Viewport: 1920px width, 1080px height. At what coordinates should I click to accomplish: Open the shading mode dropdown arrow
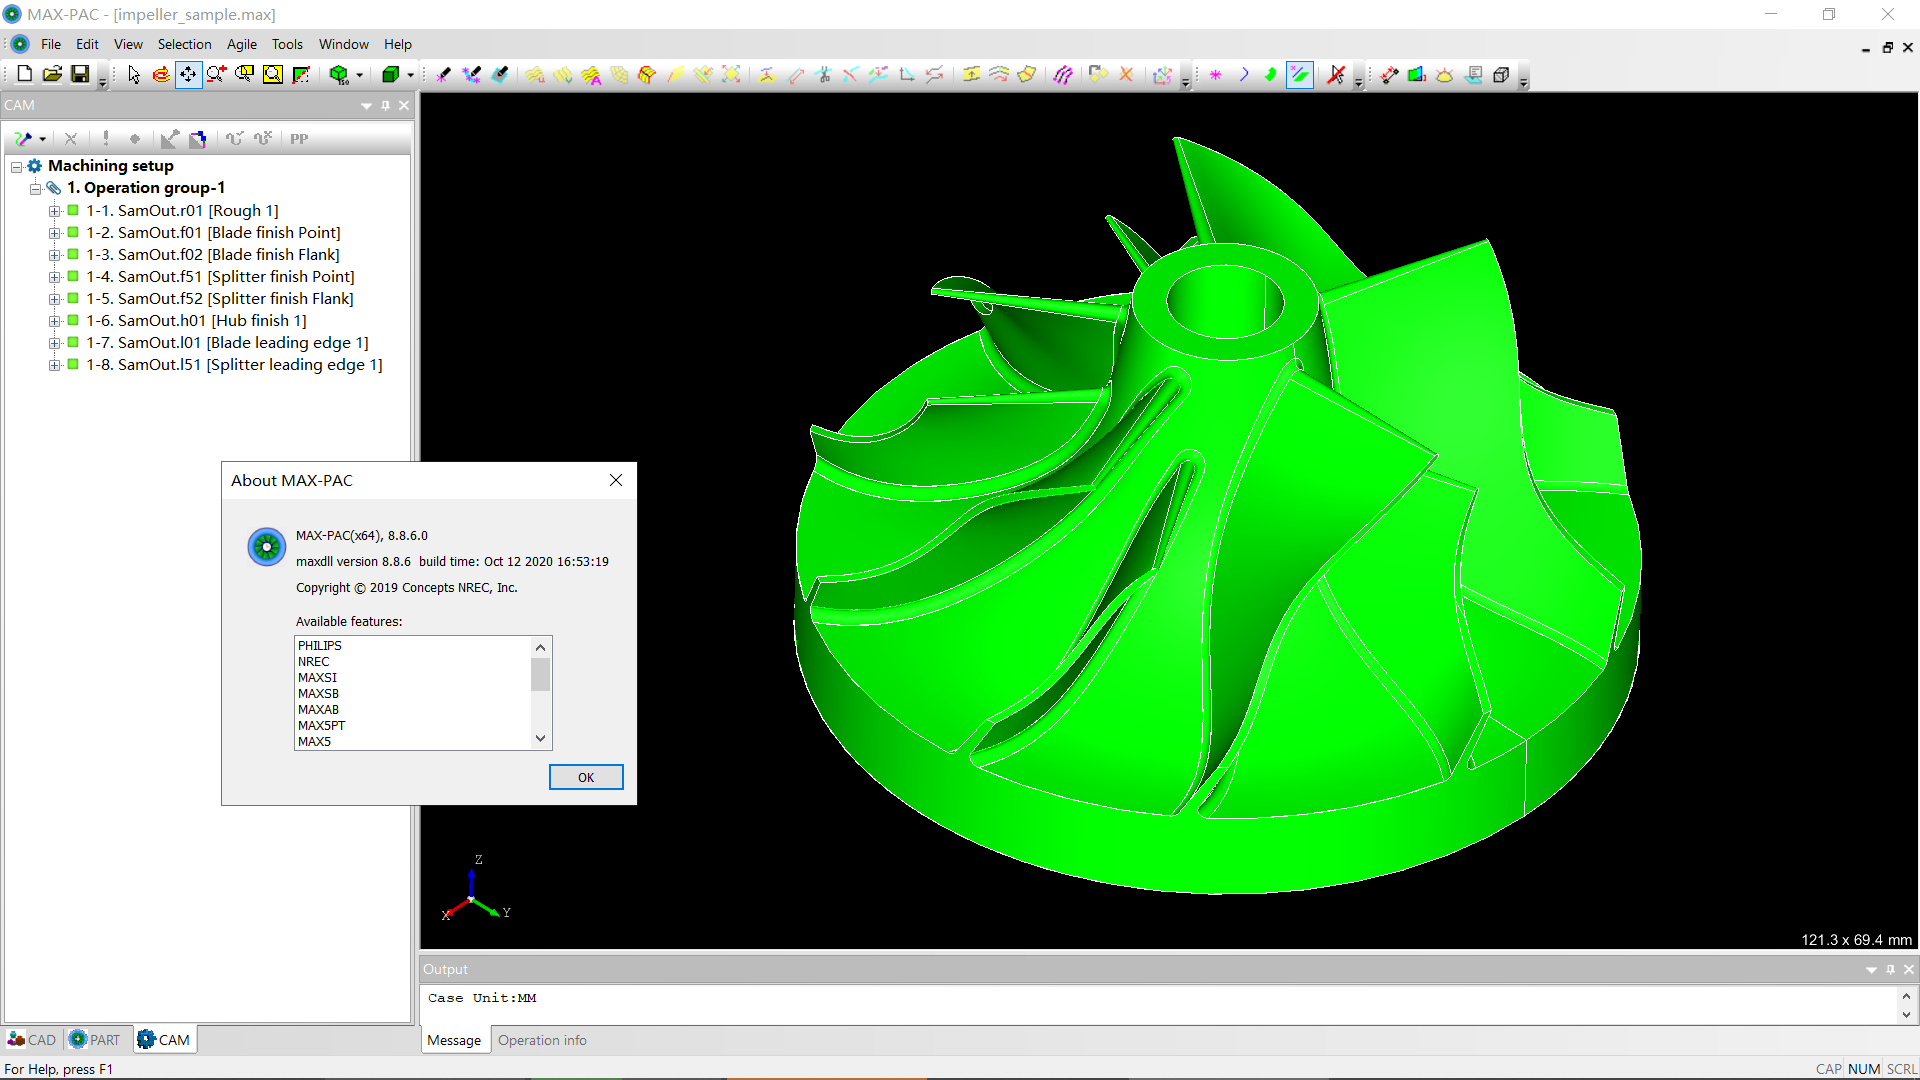[410, 75]
